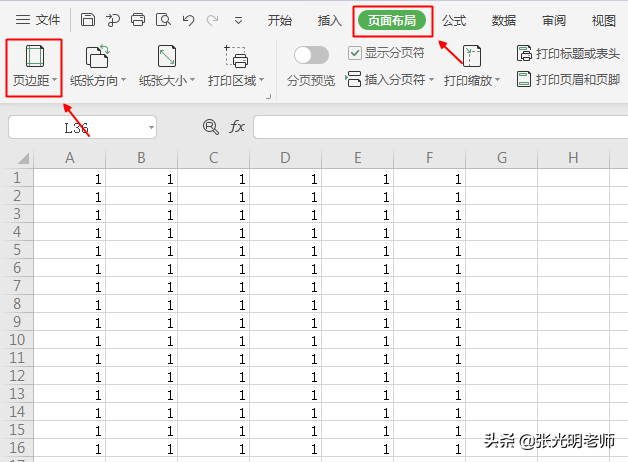Open the name box dropdown arrow

pyautogui.click(x=151, y=127)
